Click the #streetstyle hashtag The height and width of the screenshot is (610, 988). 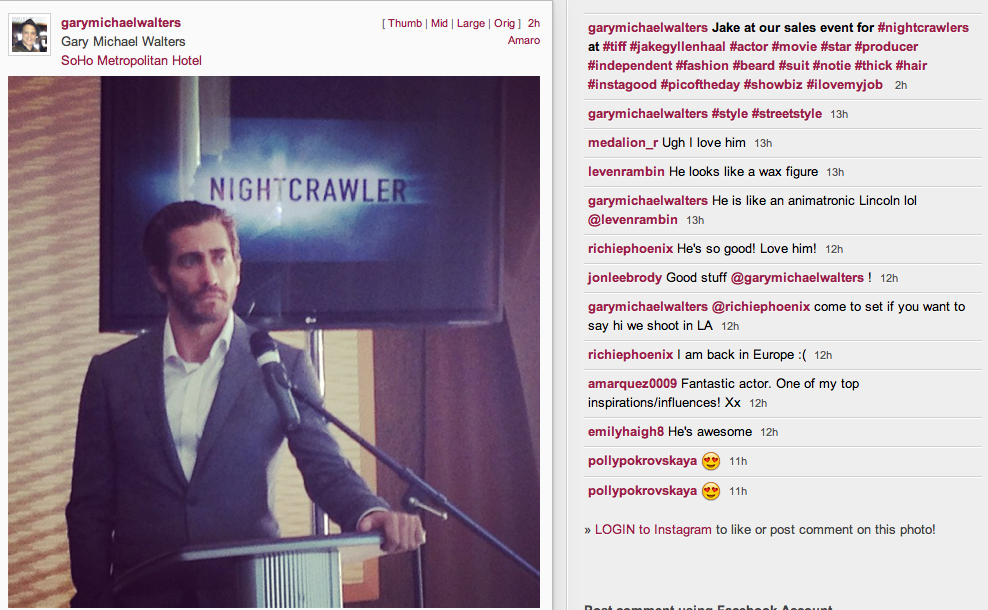(786, 113)
